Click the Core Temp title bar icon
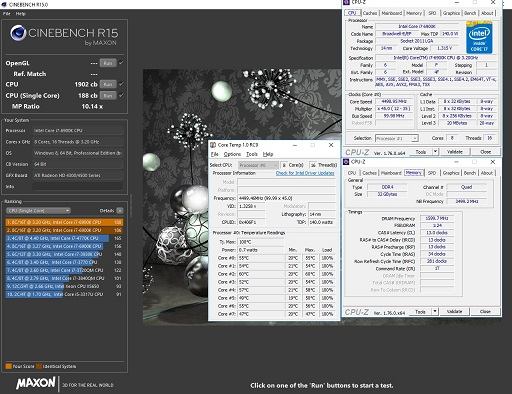 click(x=213, y=145)
